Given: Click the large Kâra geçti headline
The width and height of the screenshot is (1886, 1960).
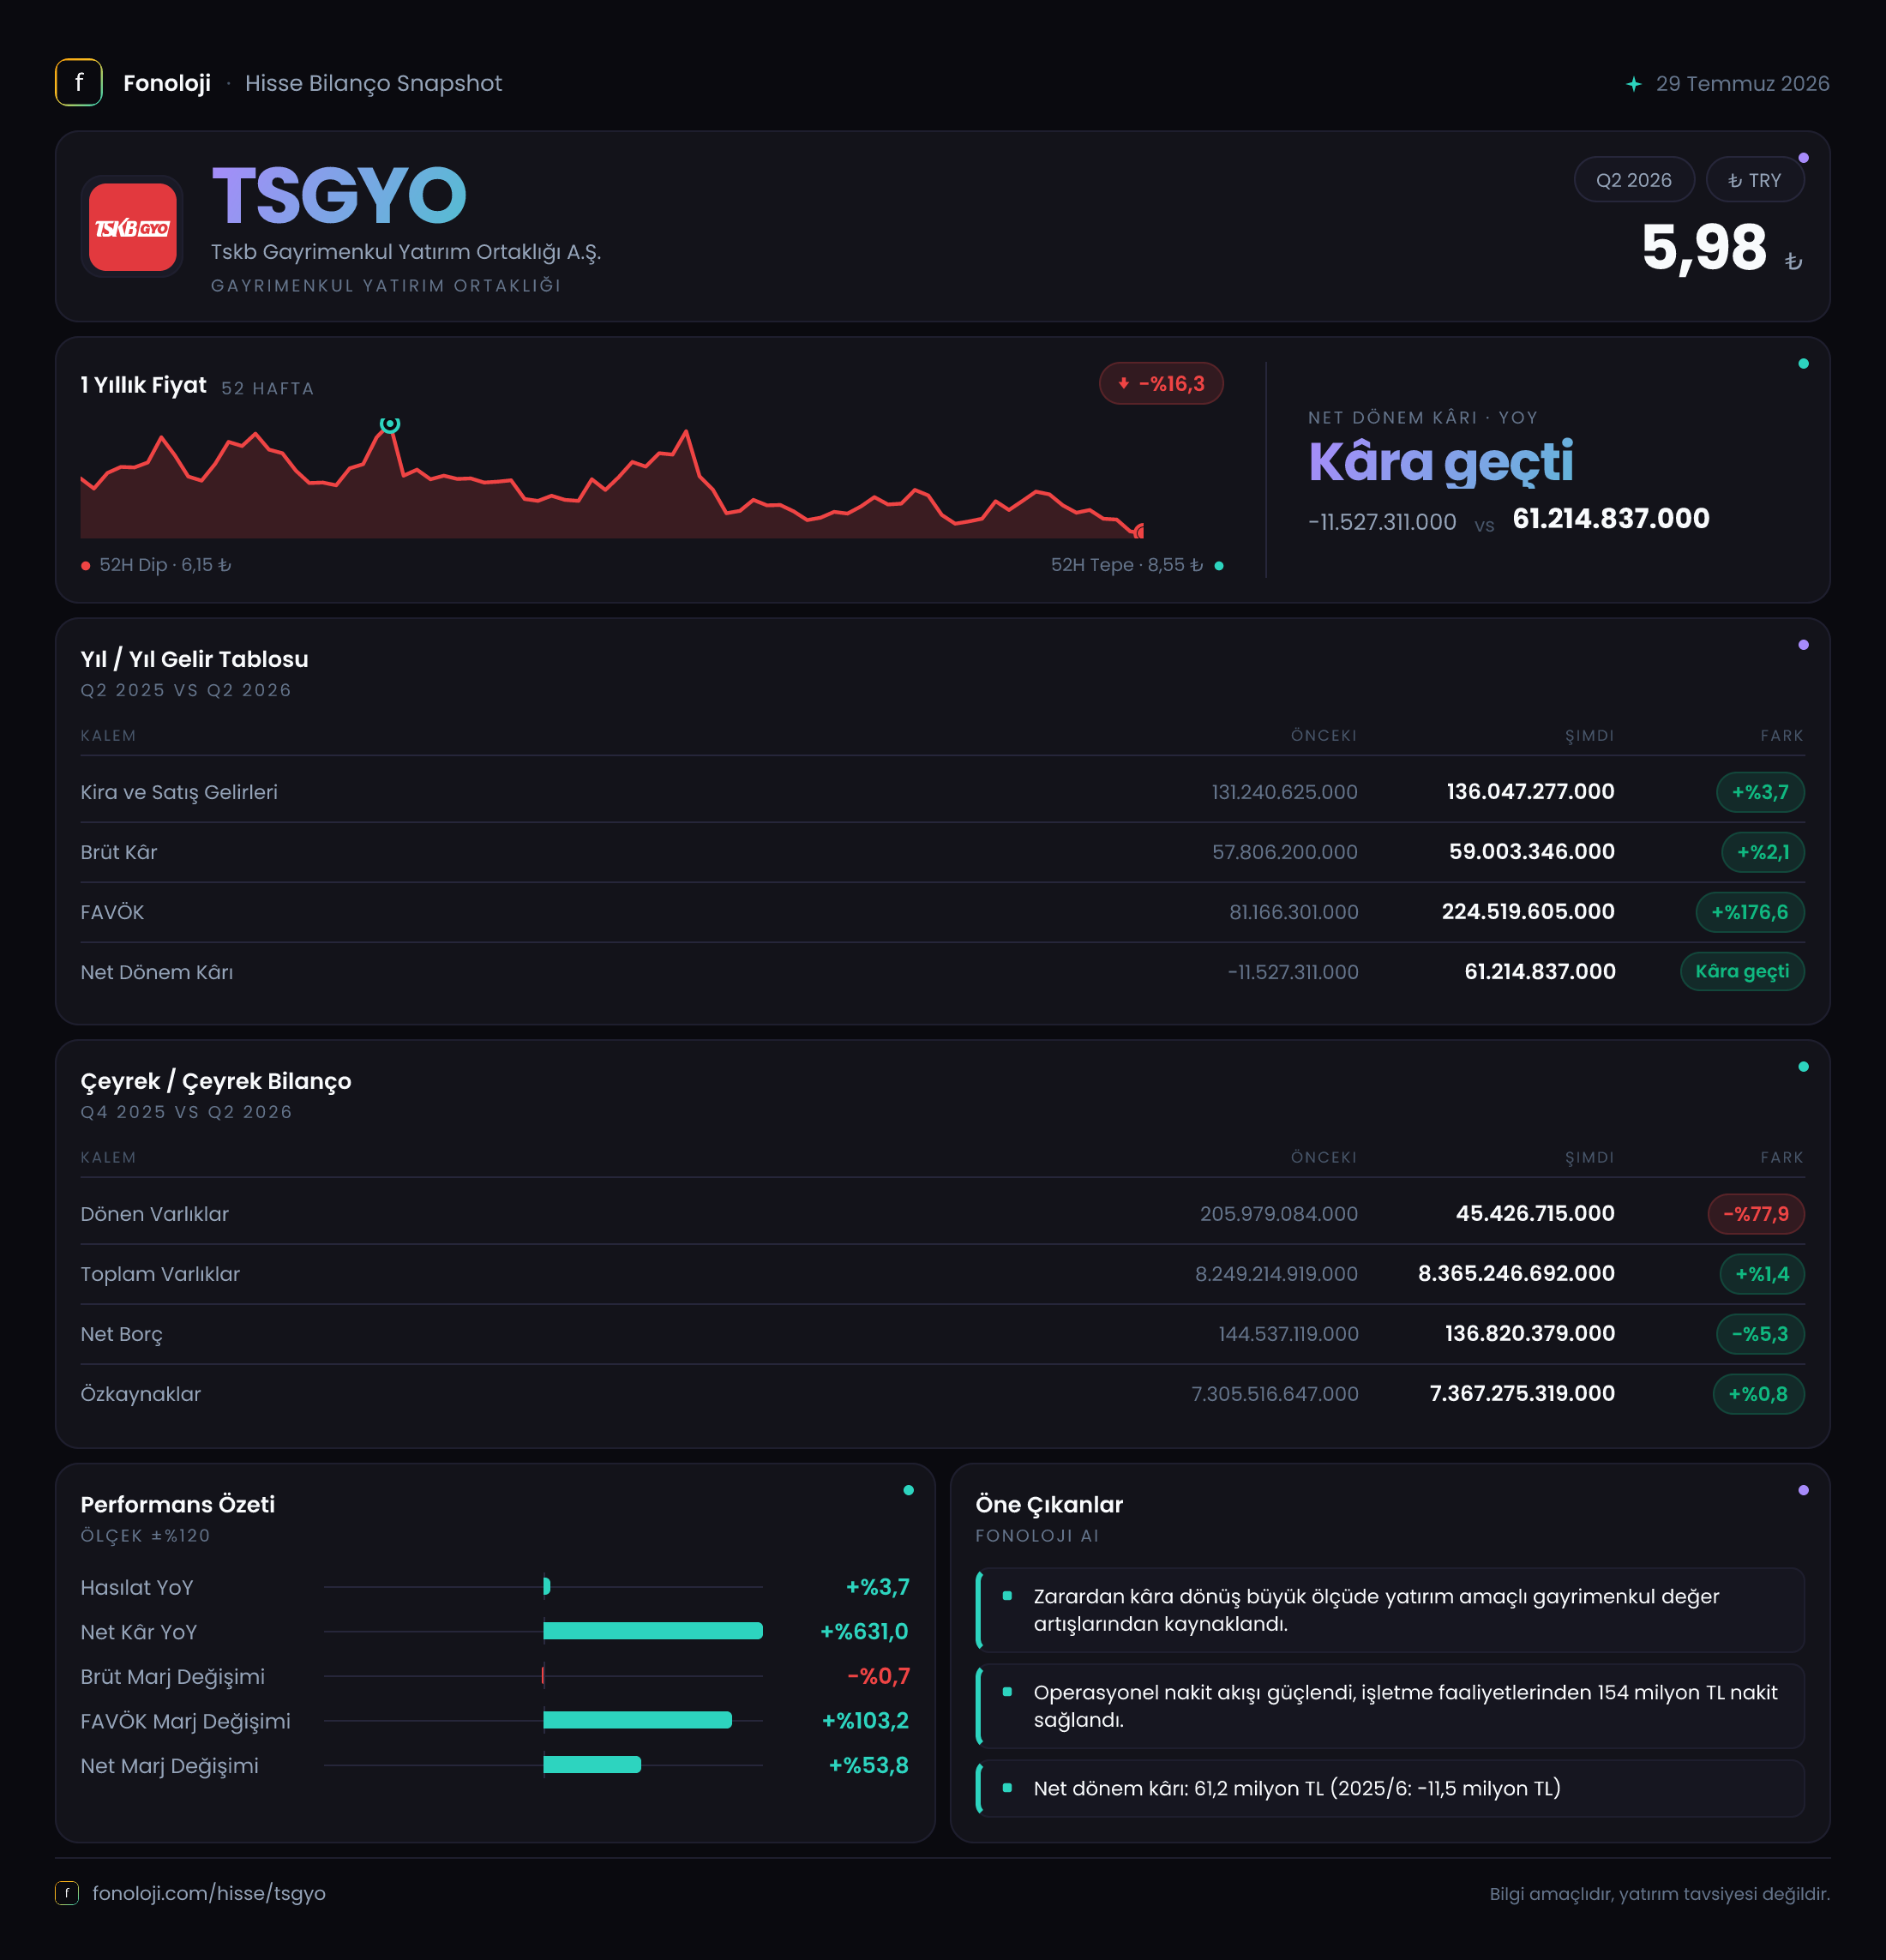Looking at the screenshot, I should coord(1441,462).
